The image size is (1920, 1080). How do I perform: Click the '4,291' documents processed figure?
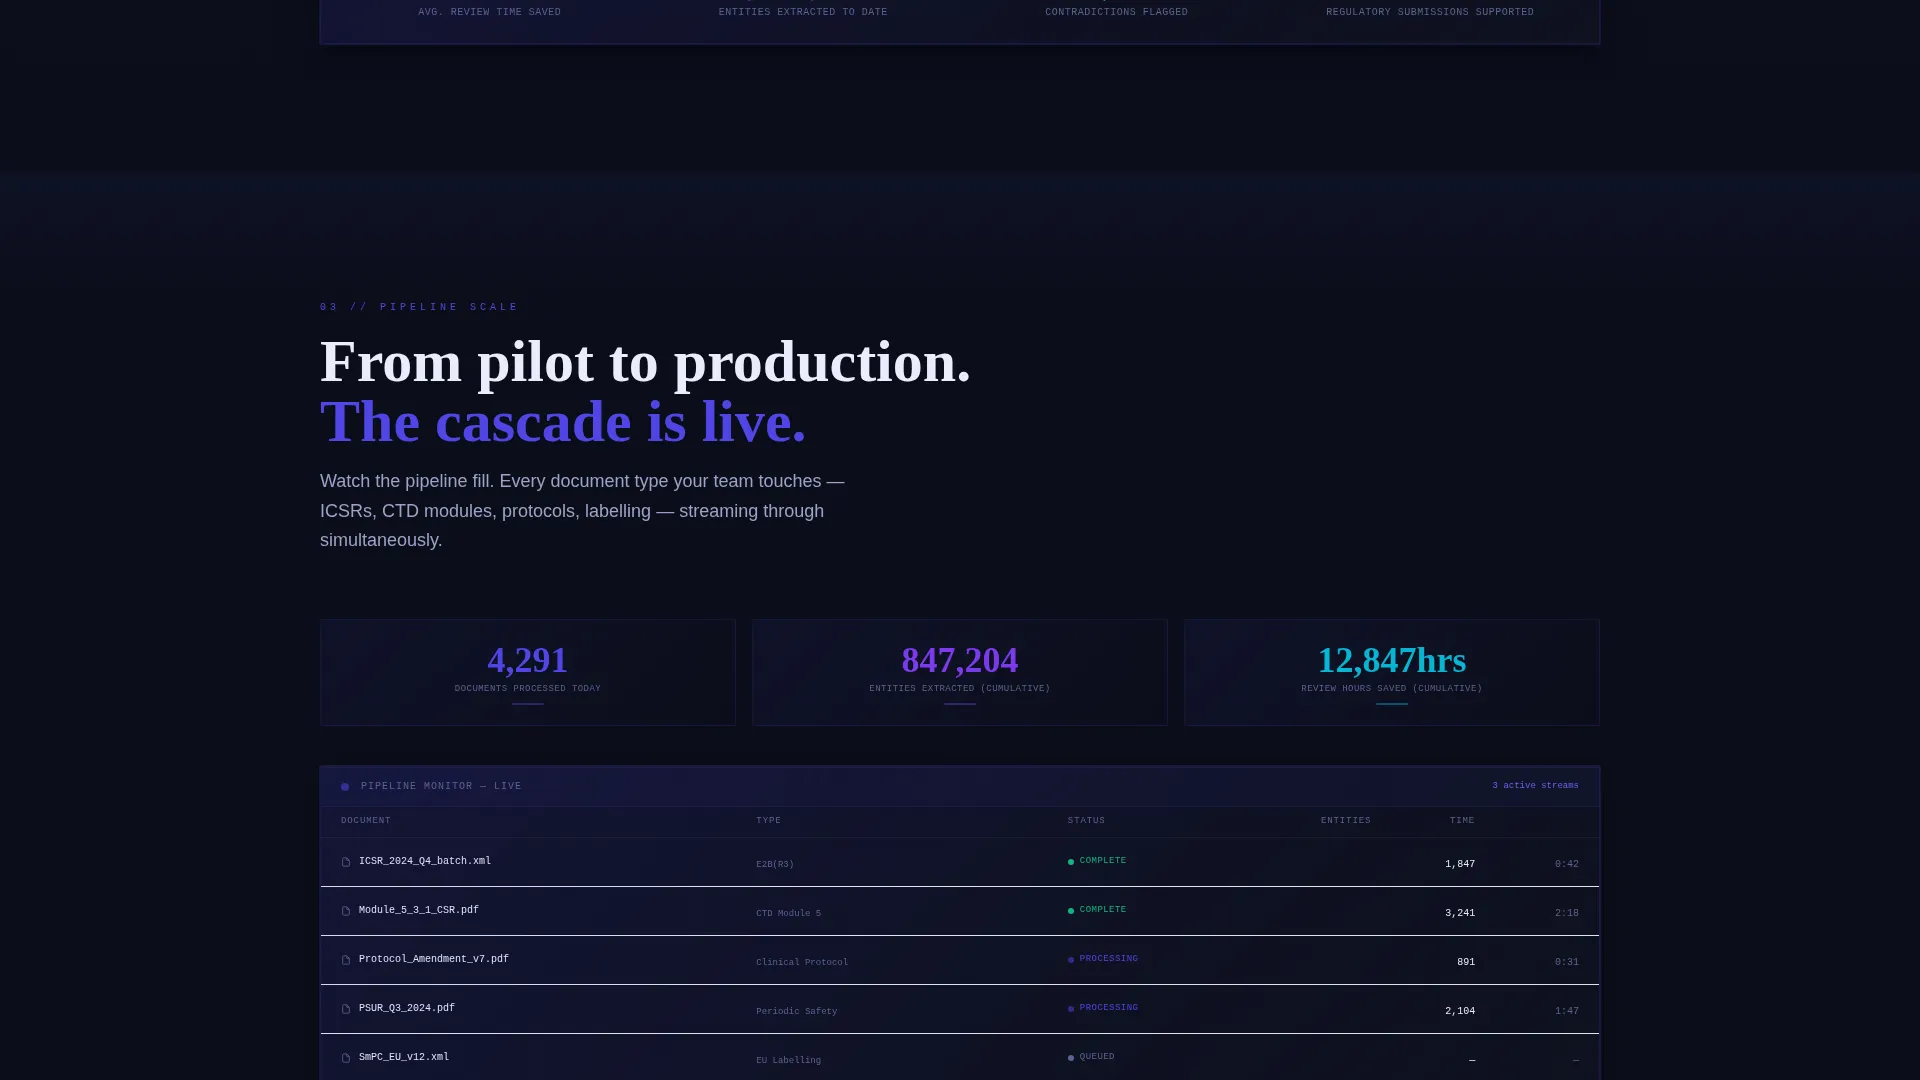[x=528, y=661]
